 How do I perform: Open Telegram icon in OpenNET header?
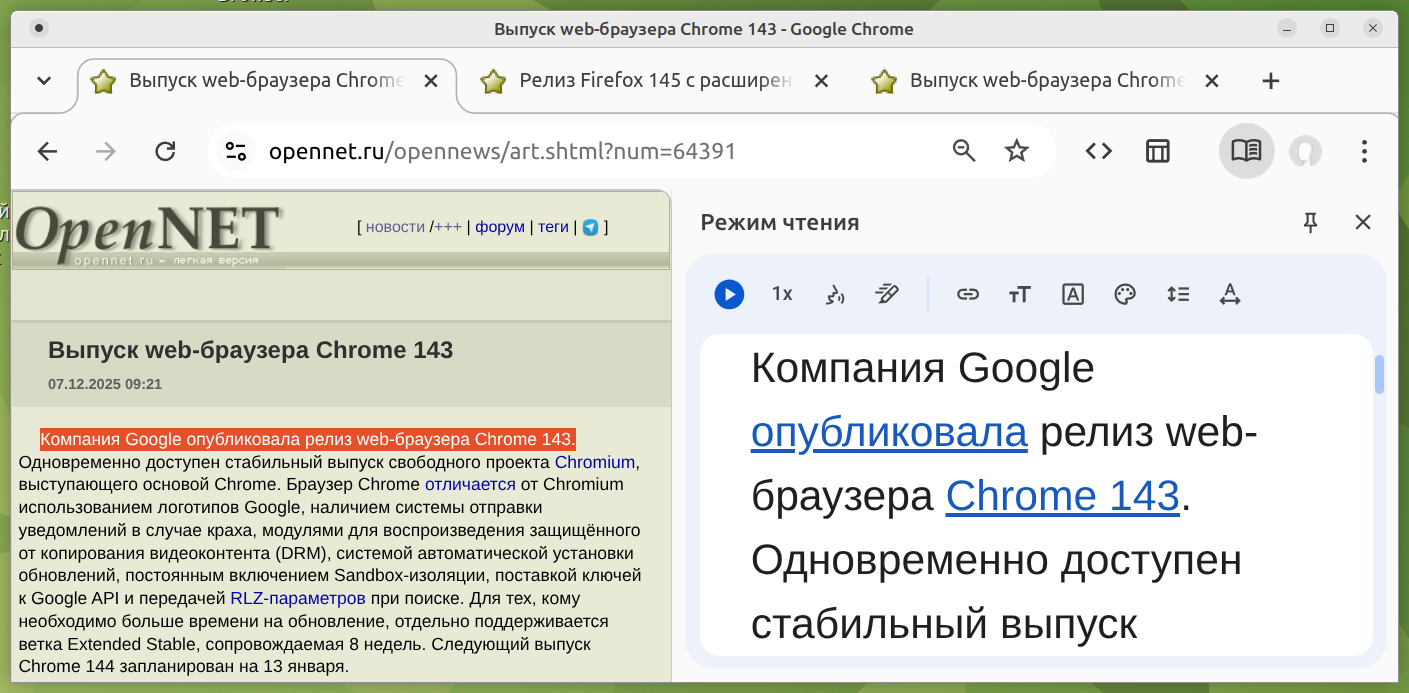click(591, 227)
